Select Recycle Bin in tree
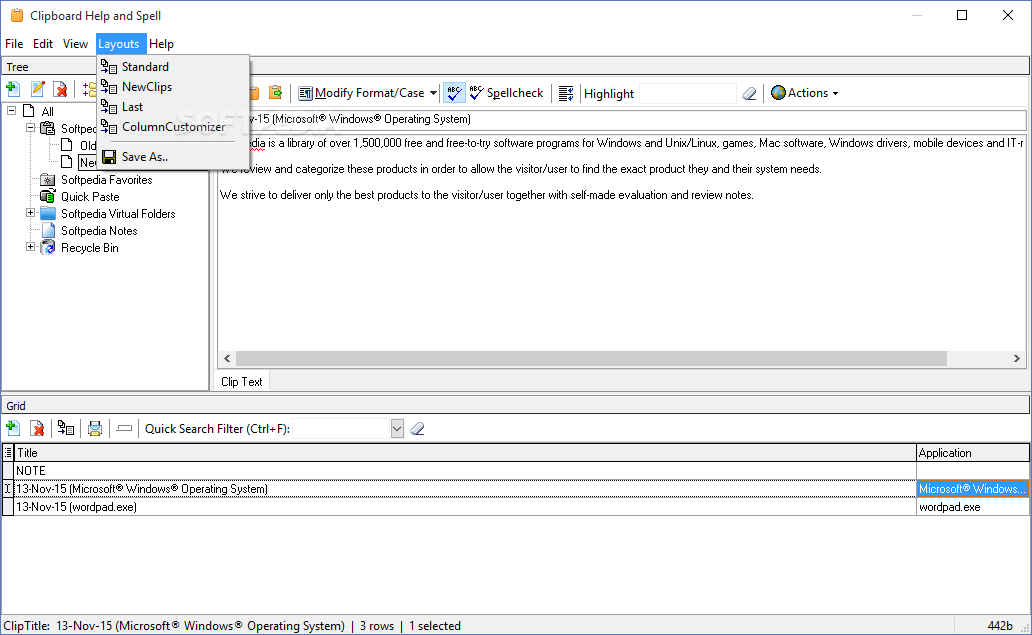The width and height of the screenshot is (1032, 635). tap(90, 248)
